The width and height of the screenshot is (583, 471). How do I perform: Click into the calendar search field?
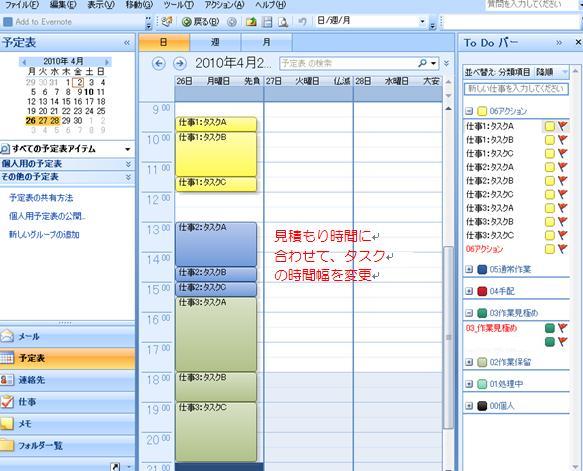click(348, 64)
